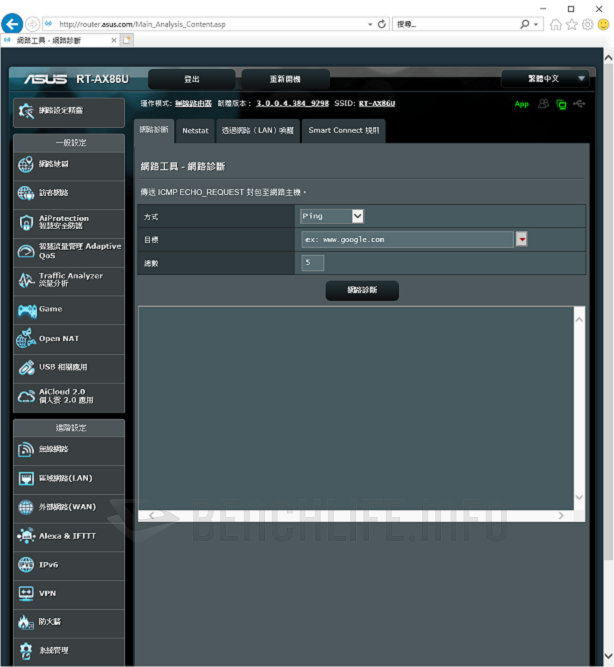Go back with the browser back arrow
Viewport: 614px width, 667px height.
[x=12, y=24]
